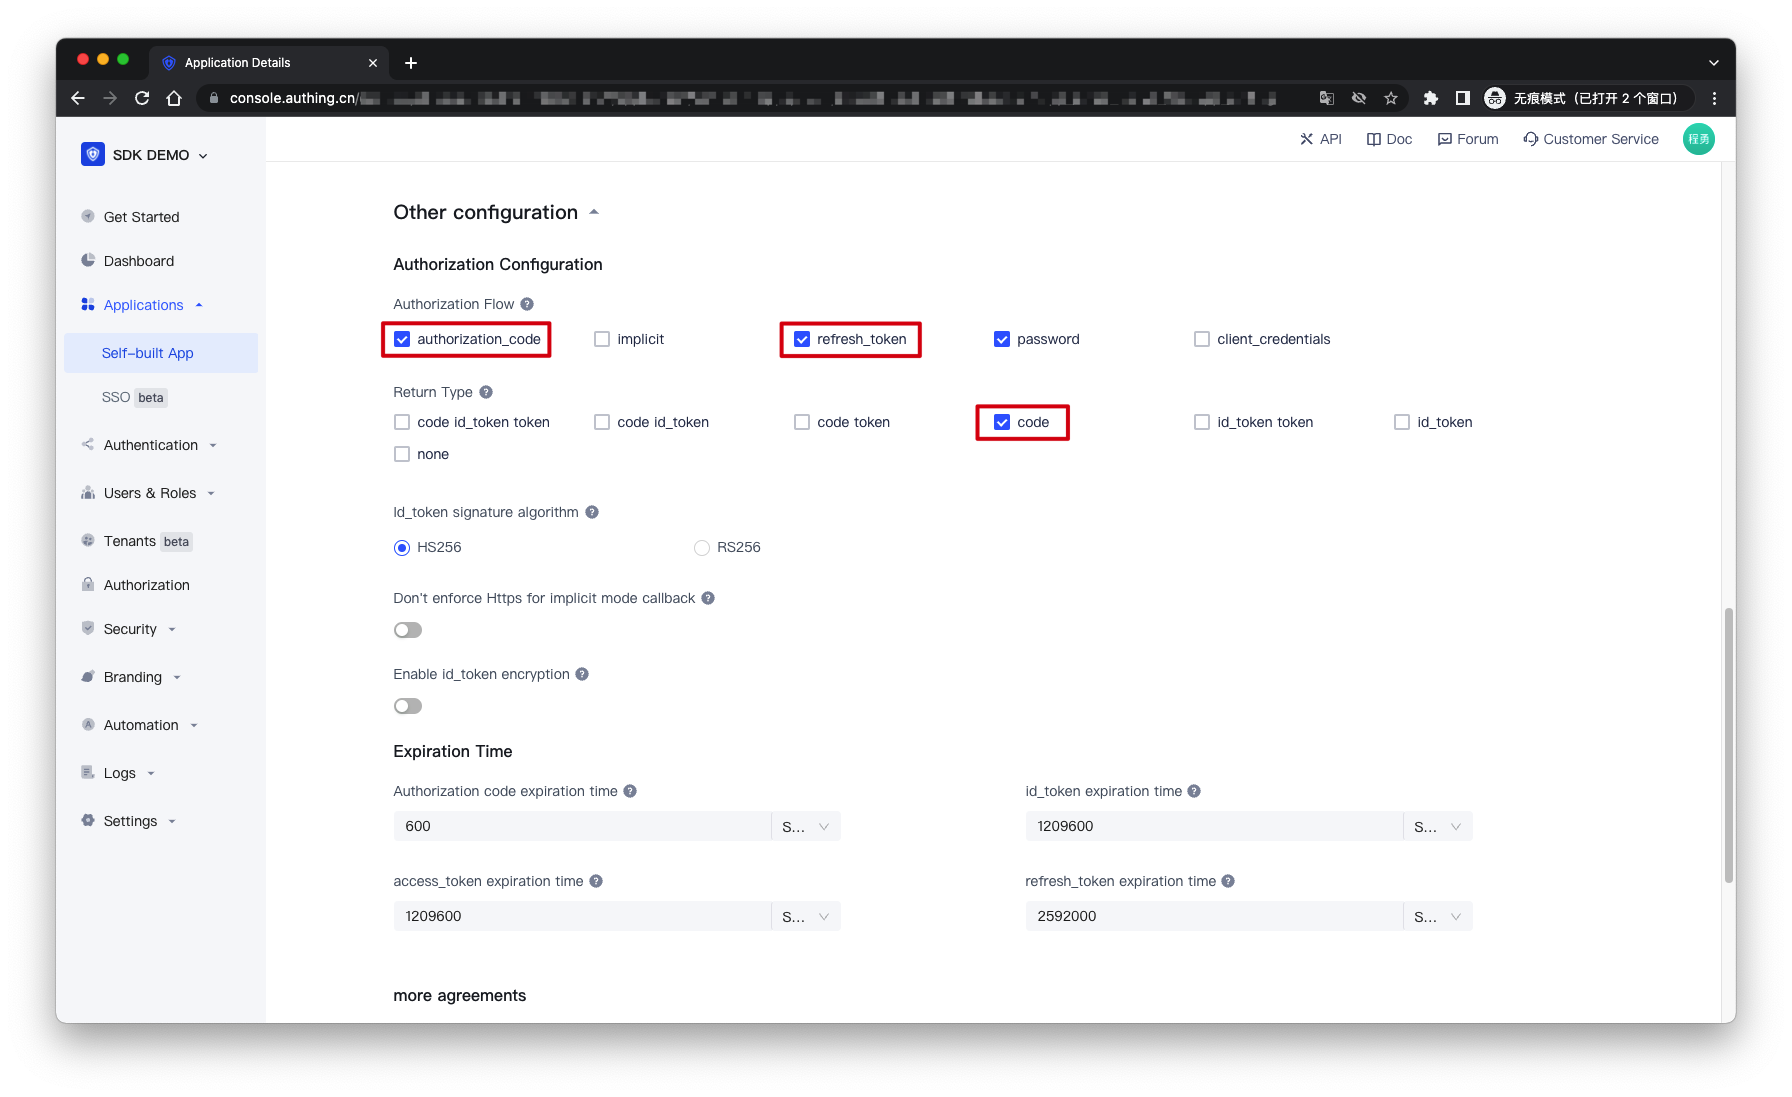The image size is (1792, 1097).
Task: Select the RS256 signature algorithm
Action: coord(702,547)
